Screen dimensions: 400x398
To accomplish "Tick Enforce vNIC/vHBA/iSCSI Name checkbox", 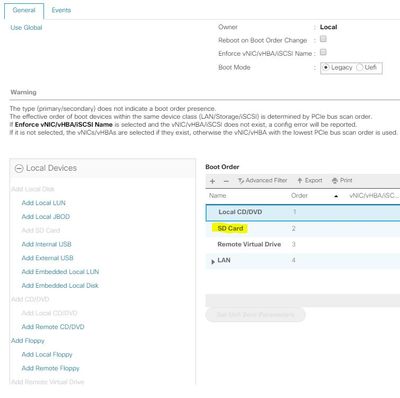I will tap(323, 52).
